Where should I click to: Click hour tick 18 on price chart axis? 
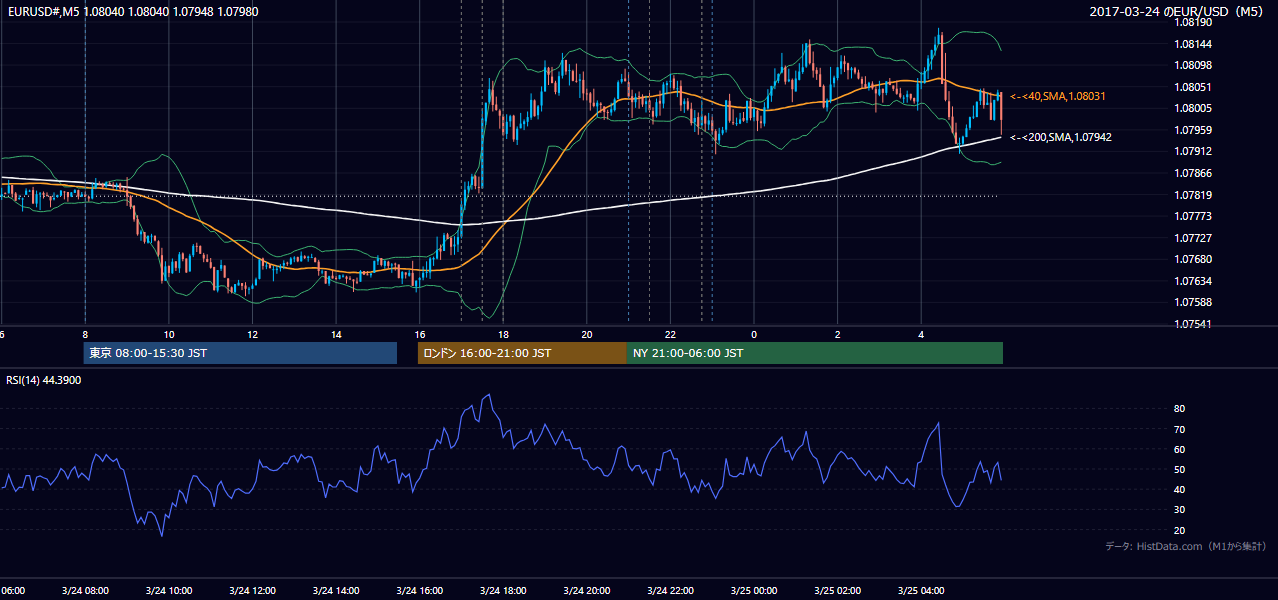coord(503,334)
